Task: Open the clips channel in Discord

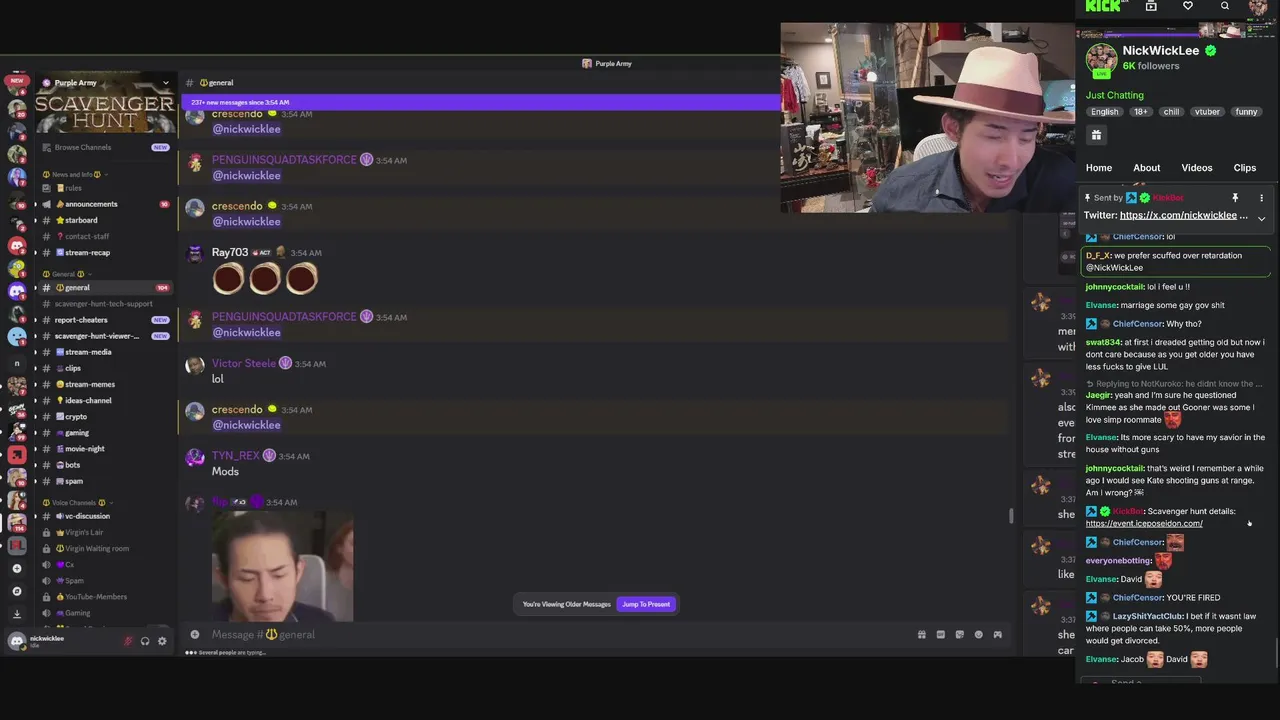Action: pos(104,368)
